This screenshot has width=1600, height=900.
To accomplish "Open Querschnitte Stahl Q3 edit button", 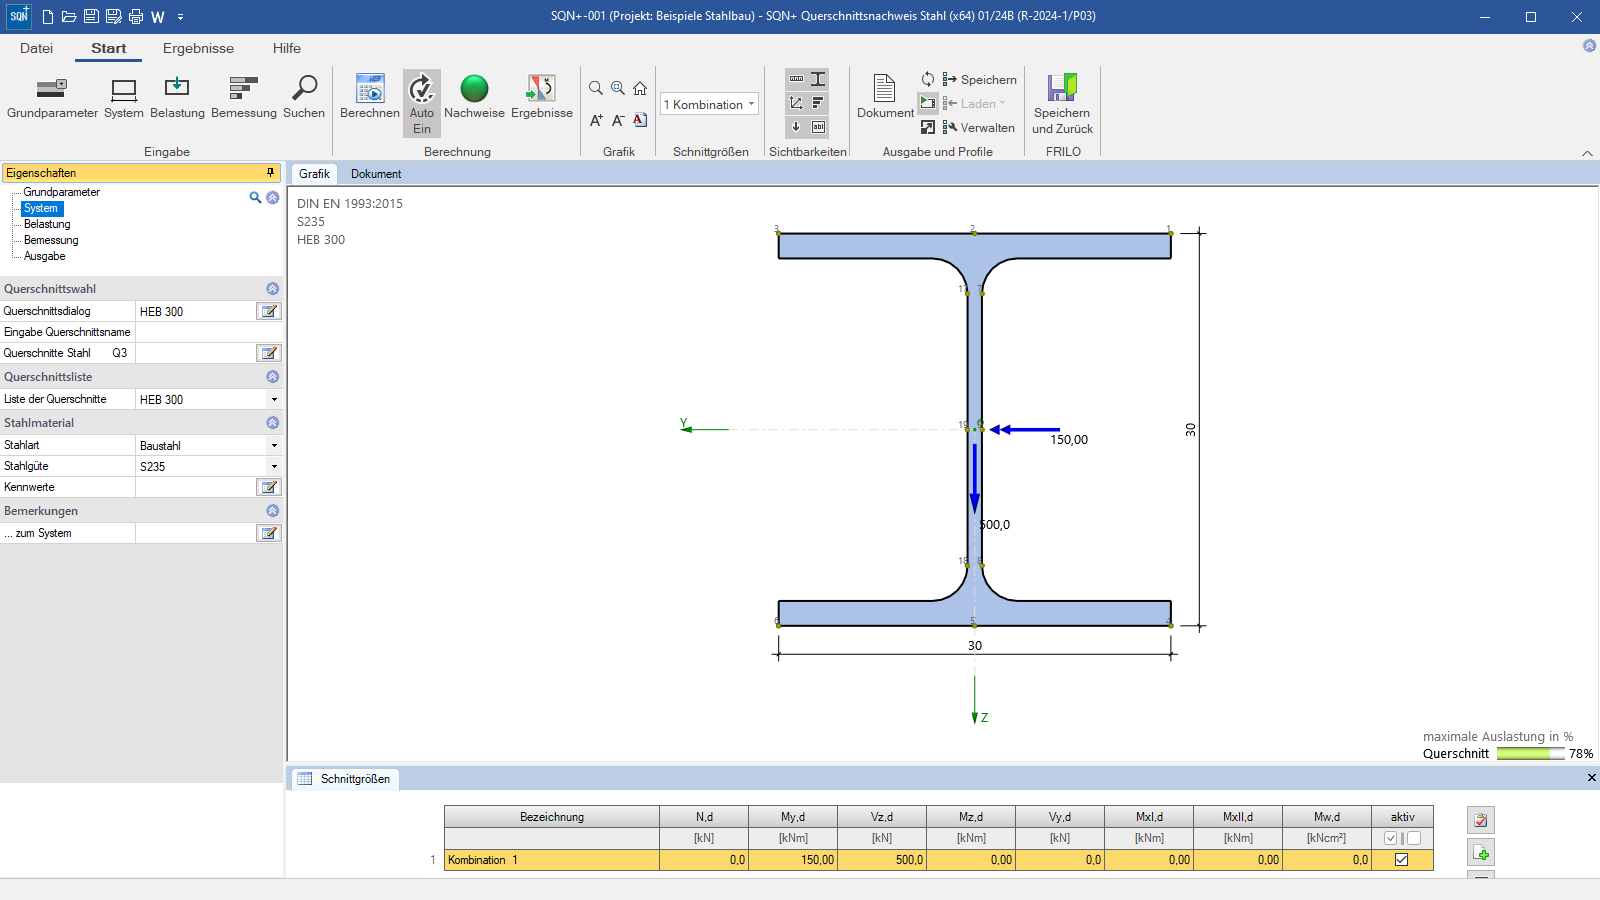I will coord(269,353).
